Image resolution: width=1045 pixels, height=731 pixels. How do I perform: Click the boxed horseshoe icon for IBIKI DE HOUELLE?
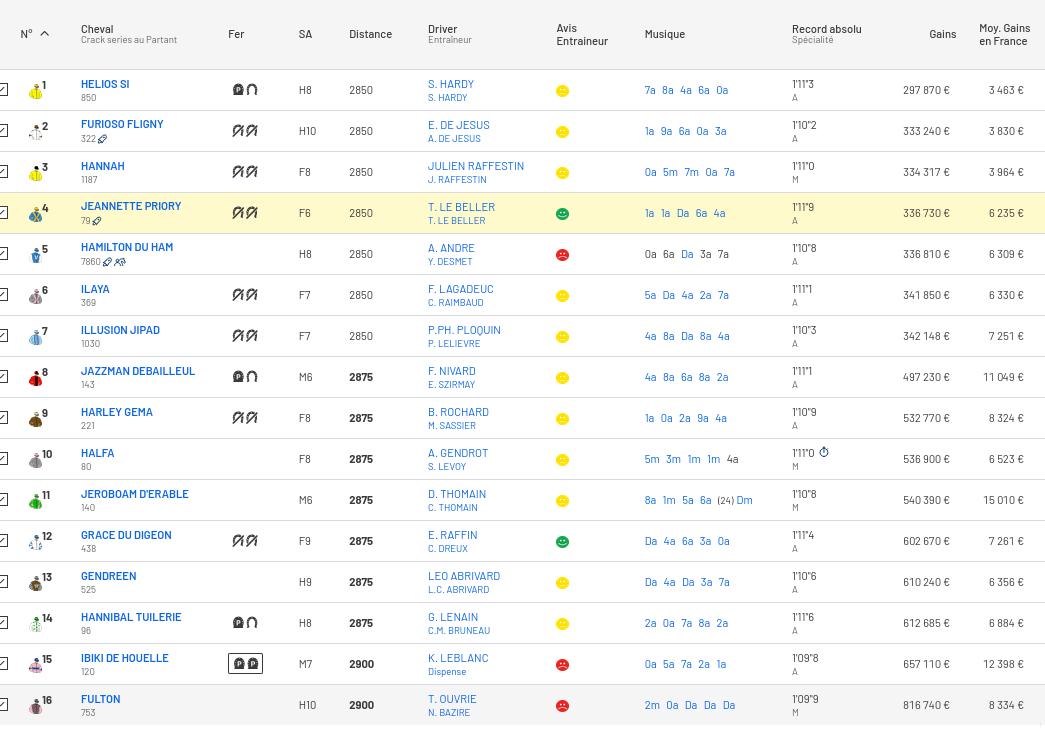pyautogui.click(x=245, y=664)
